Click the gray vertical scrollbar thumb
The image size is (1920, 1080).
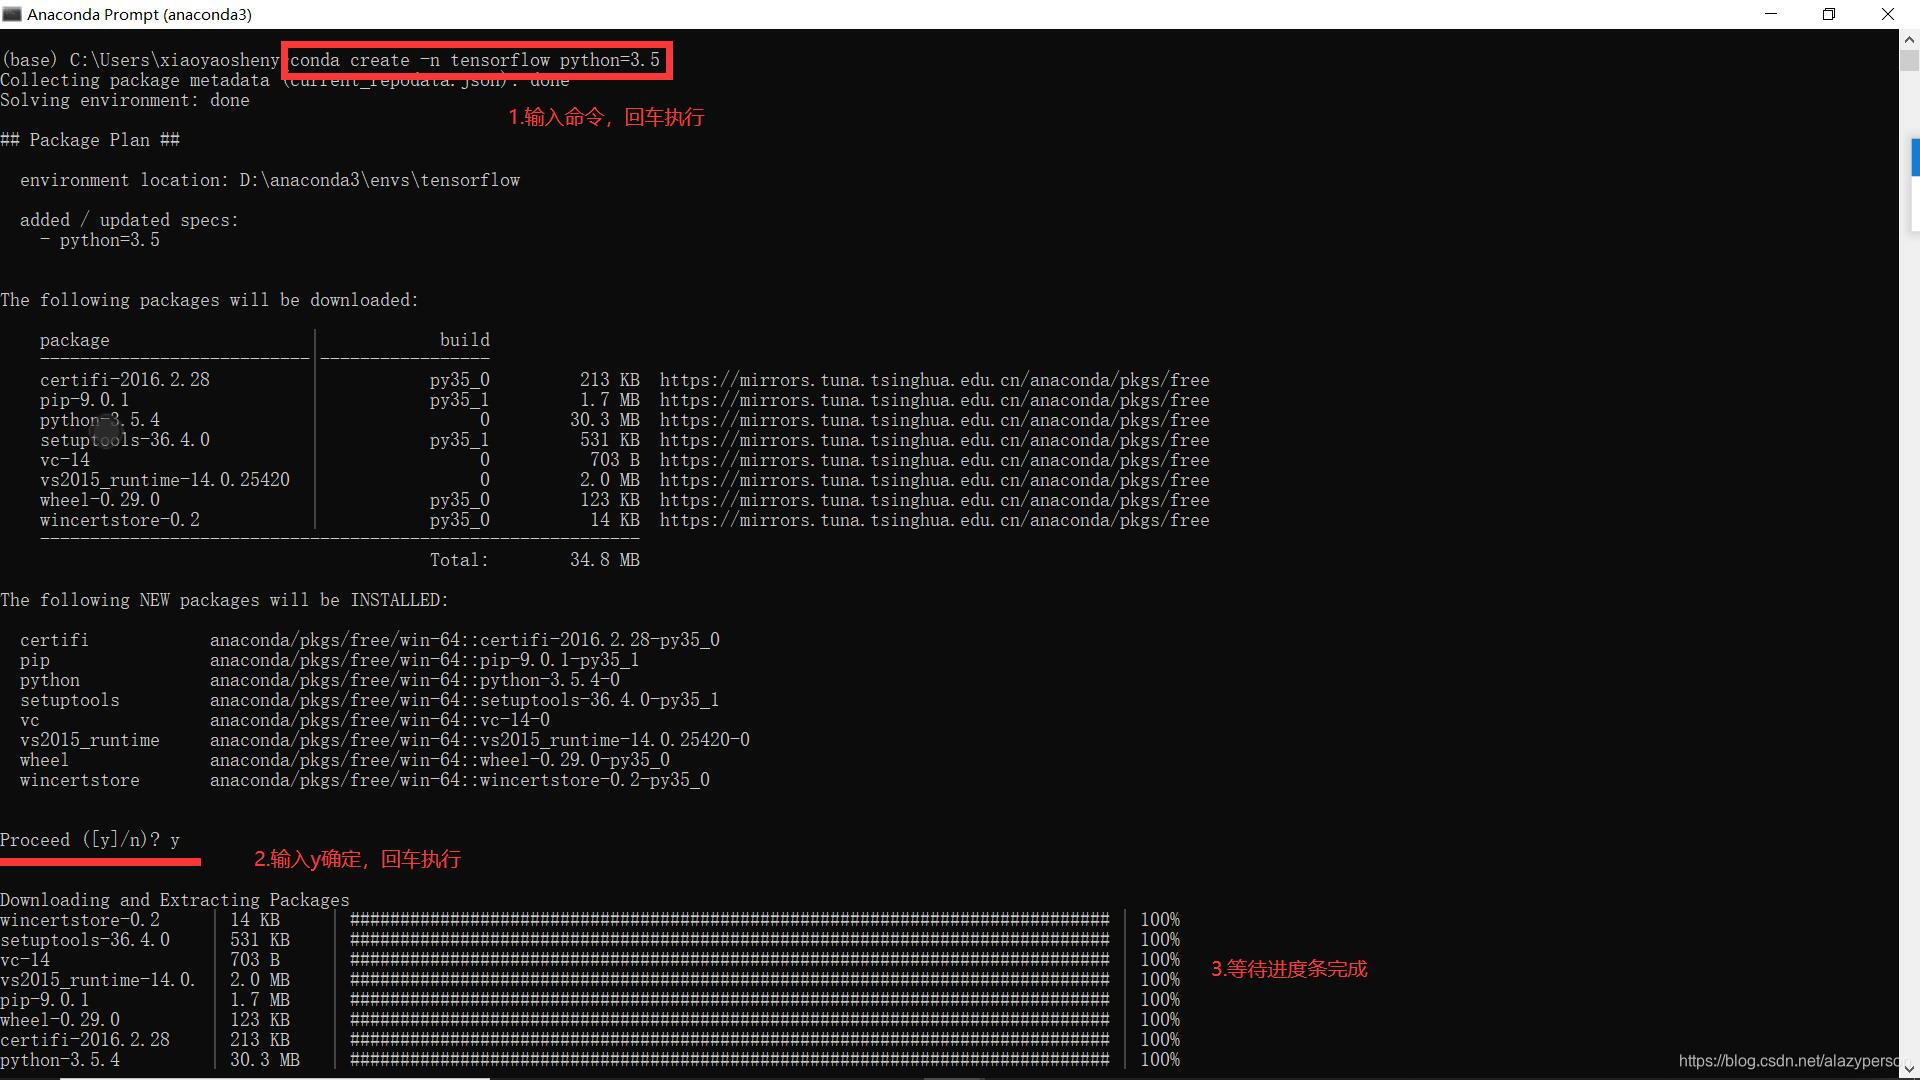[1908, 60]
